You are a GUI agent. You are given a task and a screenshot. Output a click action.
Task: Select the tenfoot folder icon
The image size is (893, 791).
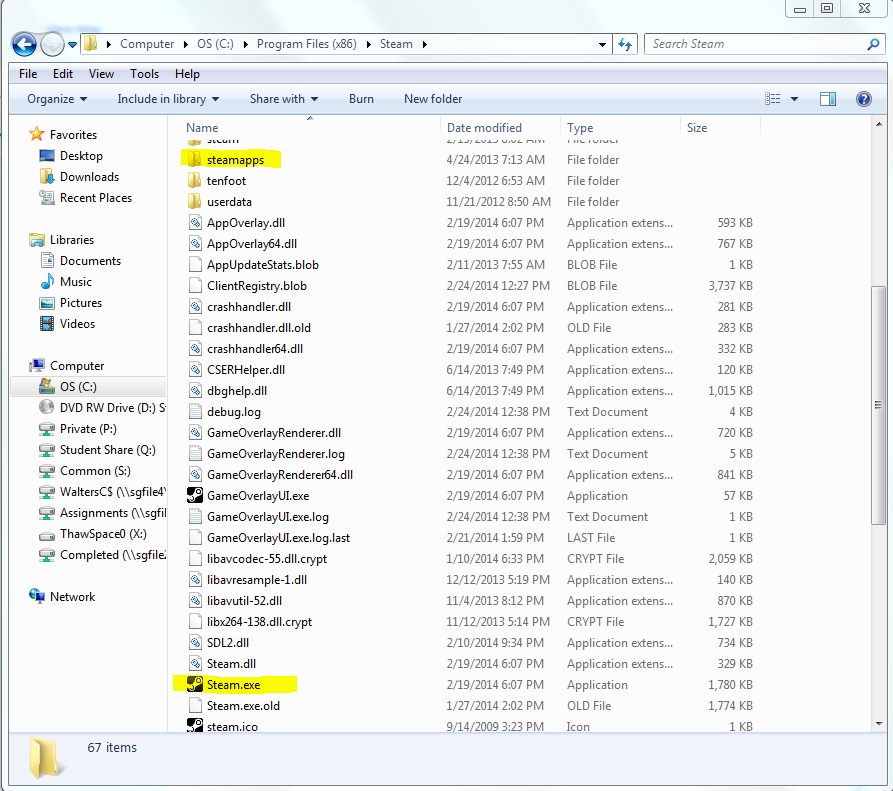[195, 181]
